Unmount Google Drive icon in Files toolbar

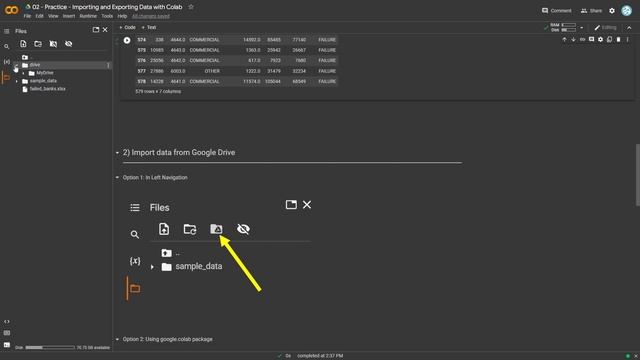coord(53,44)
